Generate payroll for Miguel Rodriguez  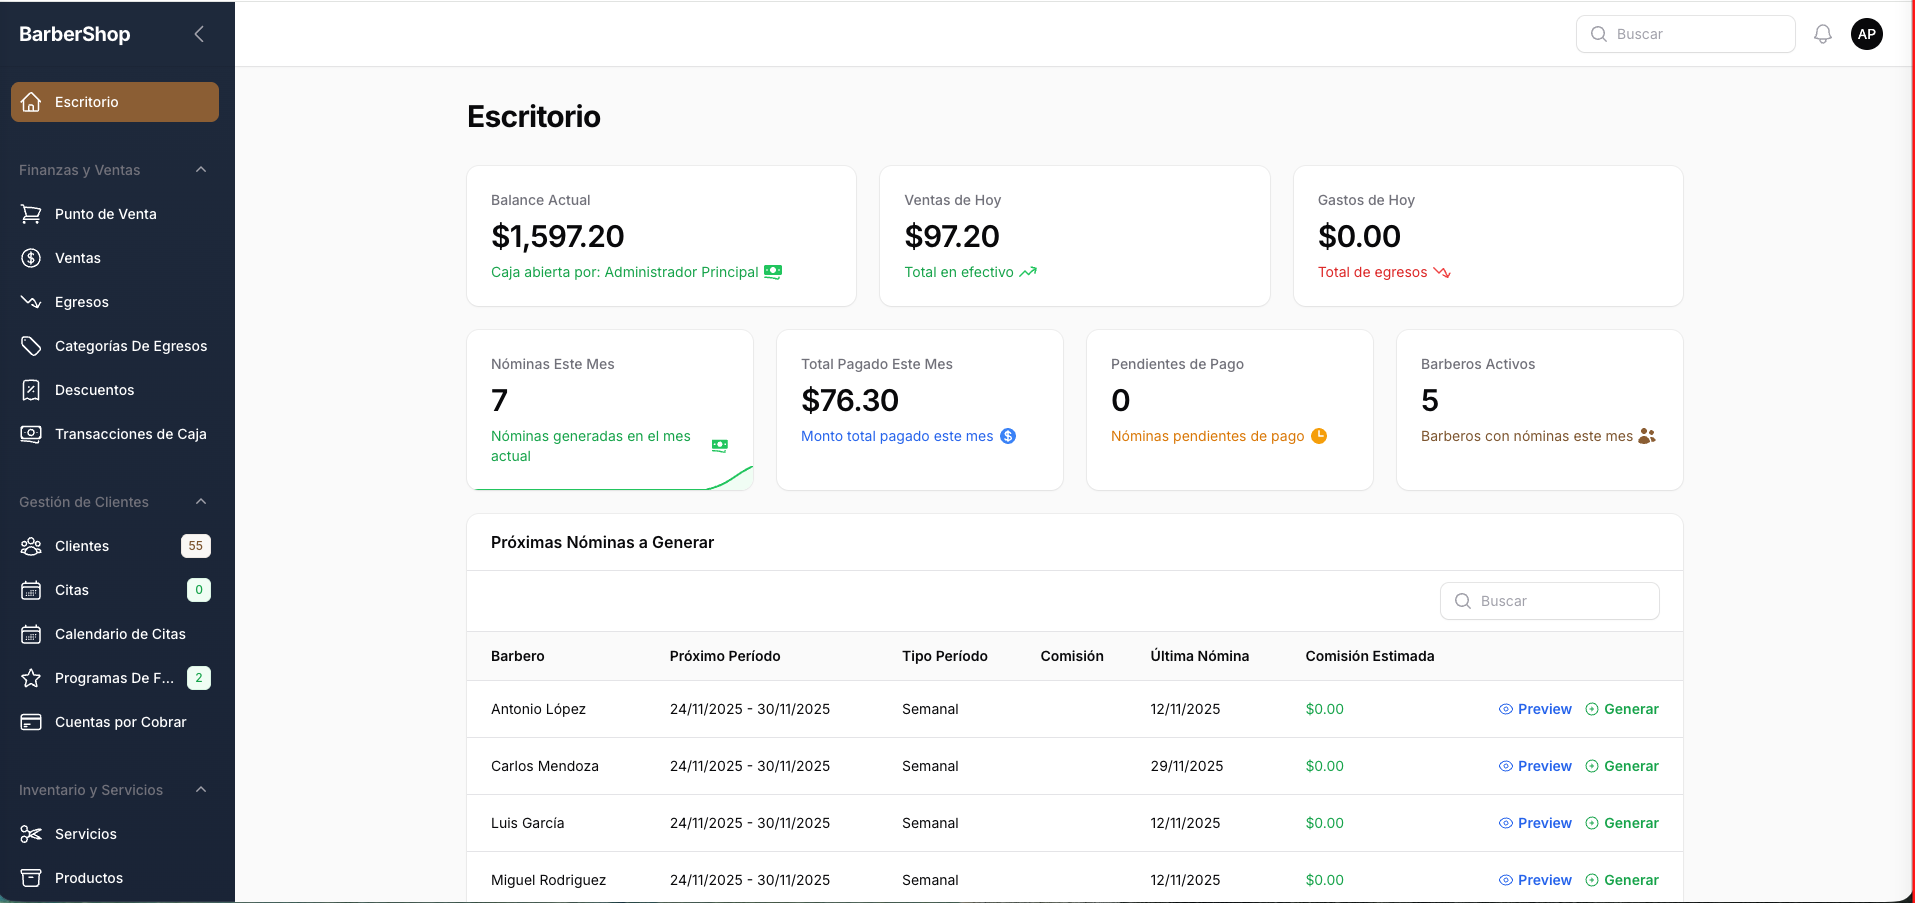coord(1622,880)
